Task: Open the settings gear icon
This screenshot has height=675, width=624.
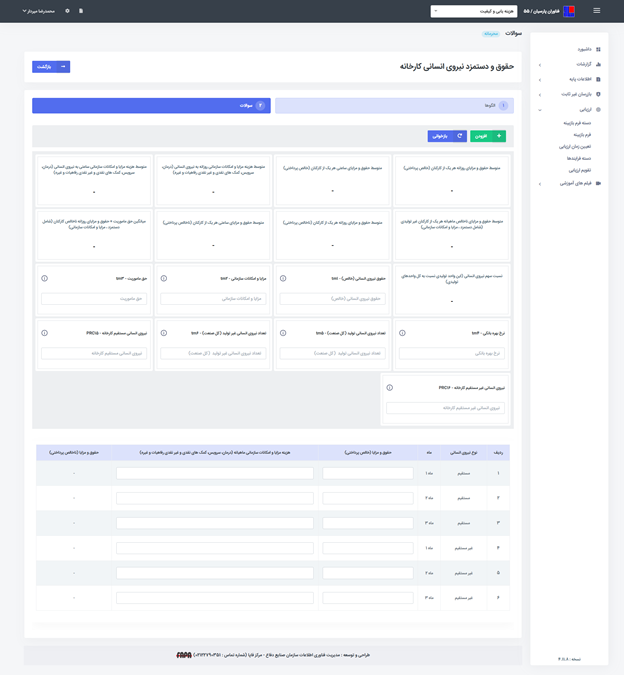Action: click(67, 11)
